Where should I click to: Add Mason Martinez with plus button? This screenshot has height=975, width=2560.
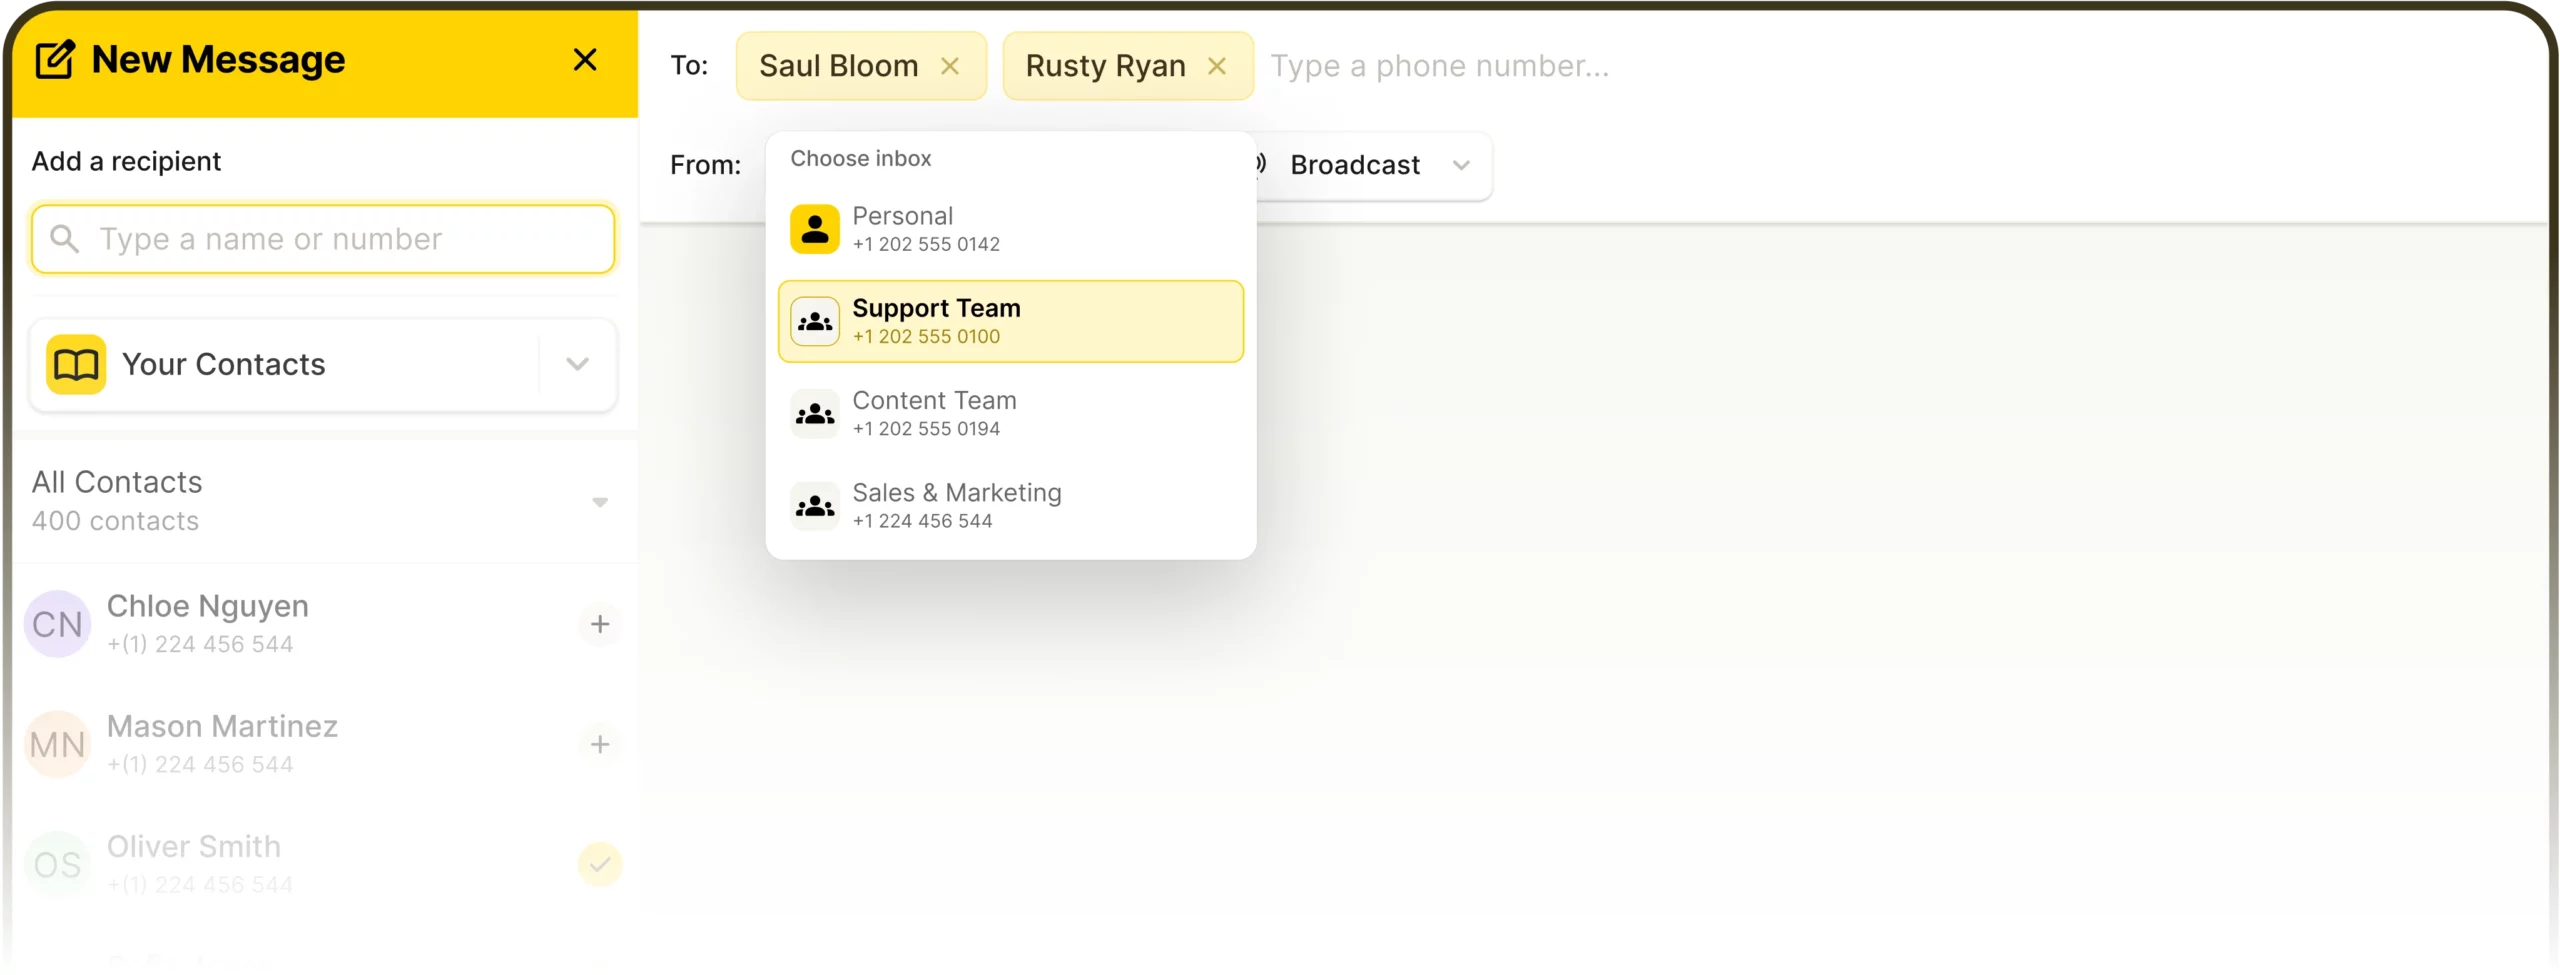(x=600, y=745)
